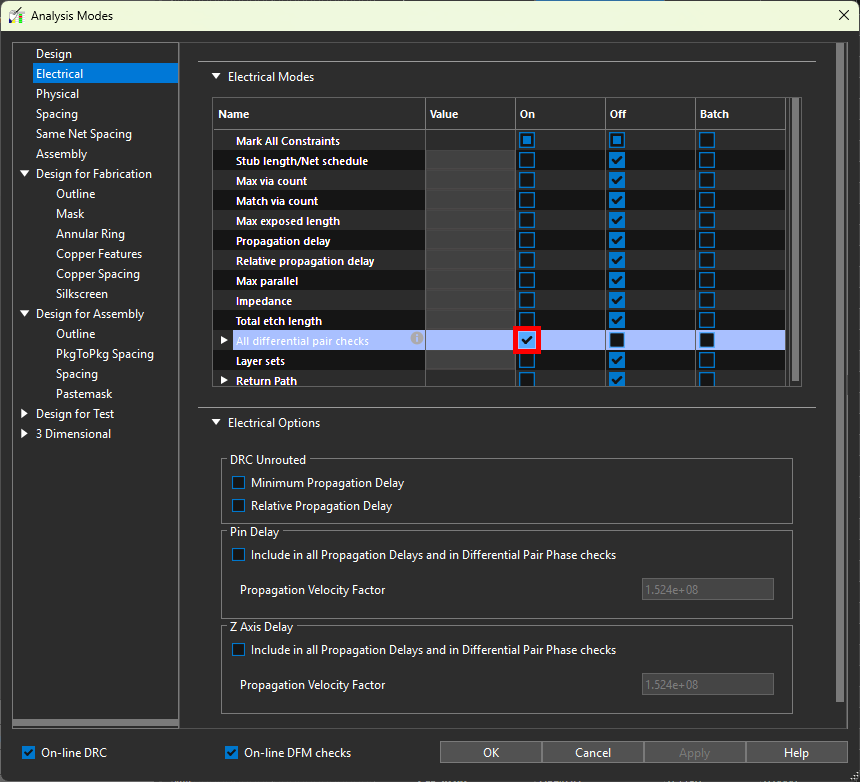860x782 pixels.
Task: Expand the All differential pair checks row
Action: 224,341
